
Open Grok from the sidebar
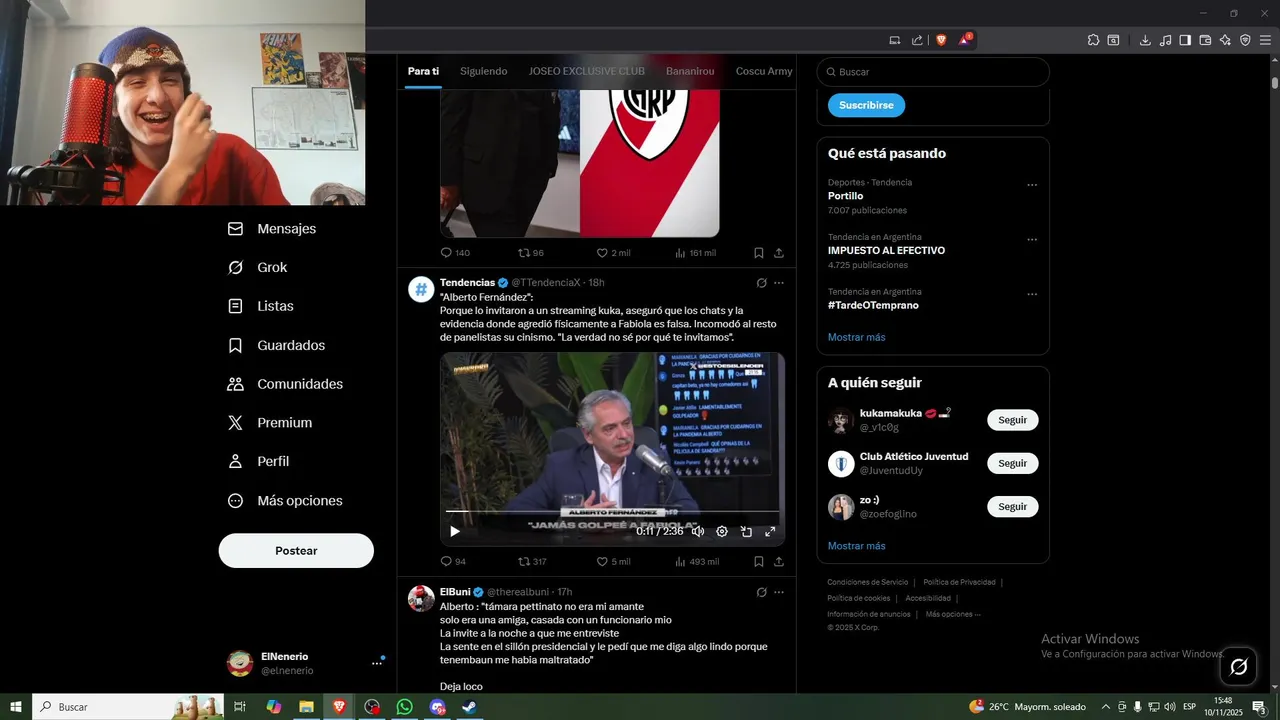[258, 268]
